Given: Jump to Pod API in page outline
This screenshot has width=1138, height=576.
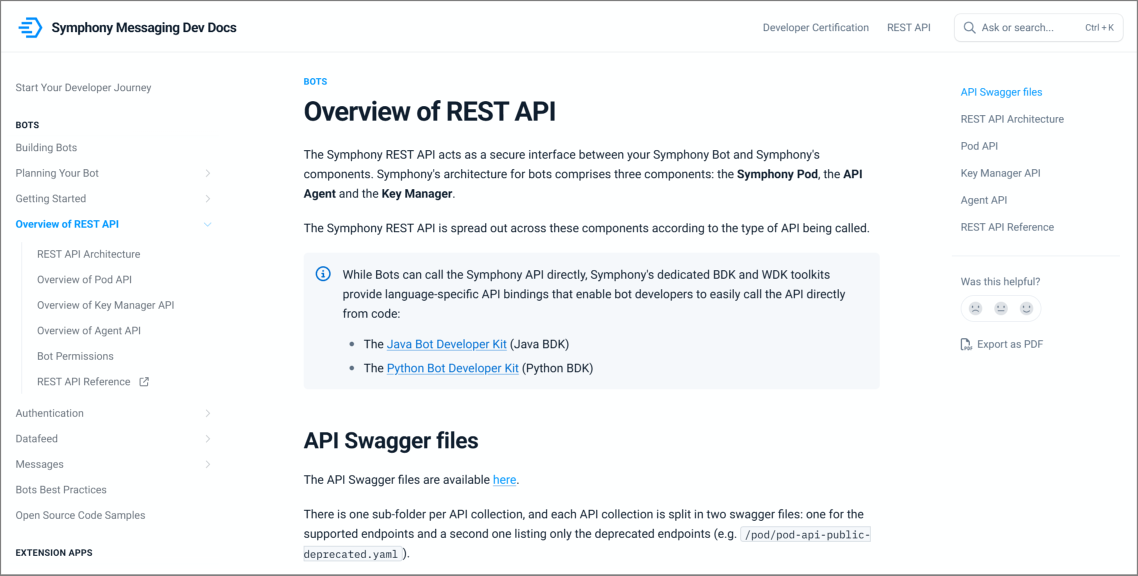Looking at the screenshot, I should pyautogui.click(x=979, y=146).
